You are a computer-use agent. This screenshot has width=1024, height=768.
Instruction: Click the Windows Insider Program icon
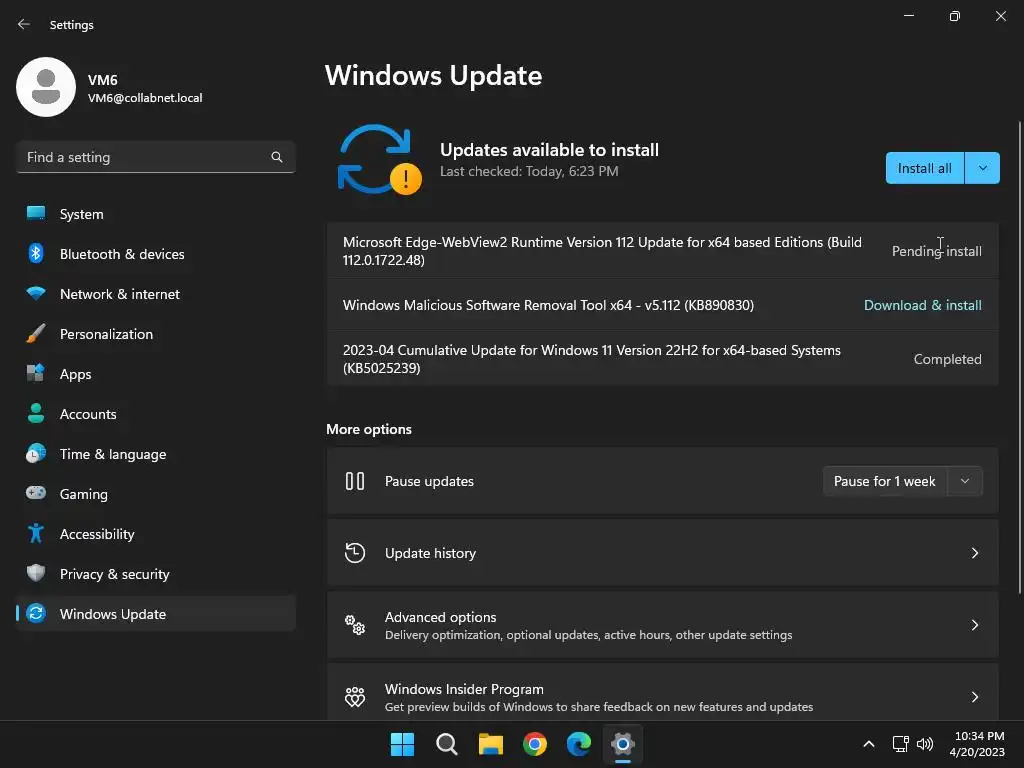[355, 697]
